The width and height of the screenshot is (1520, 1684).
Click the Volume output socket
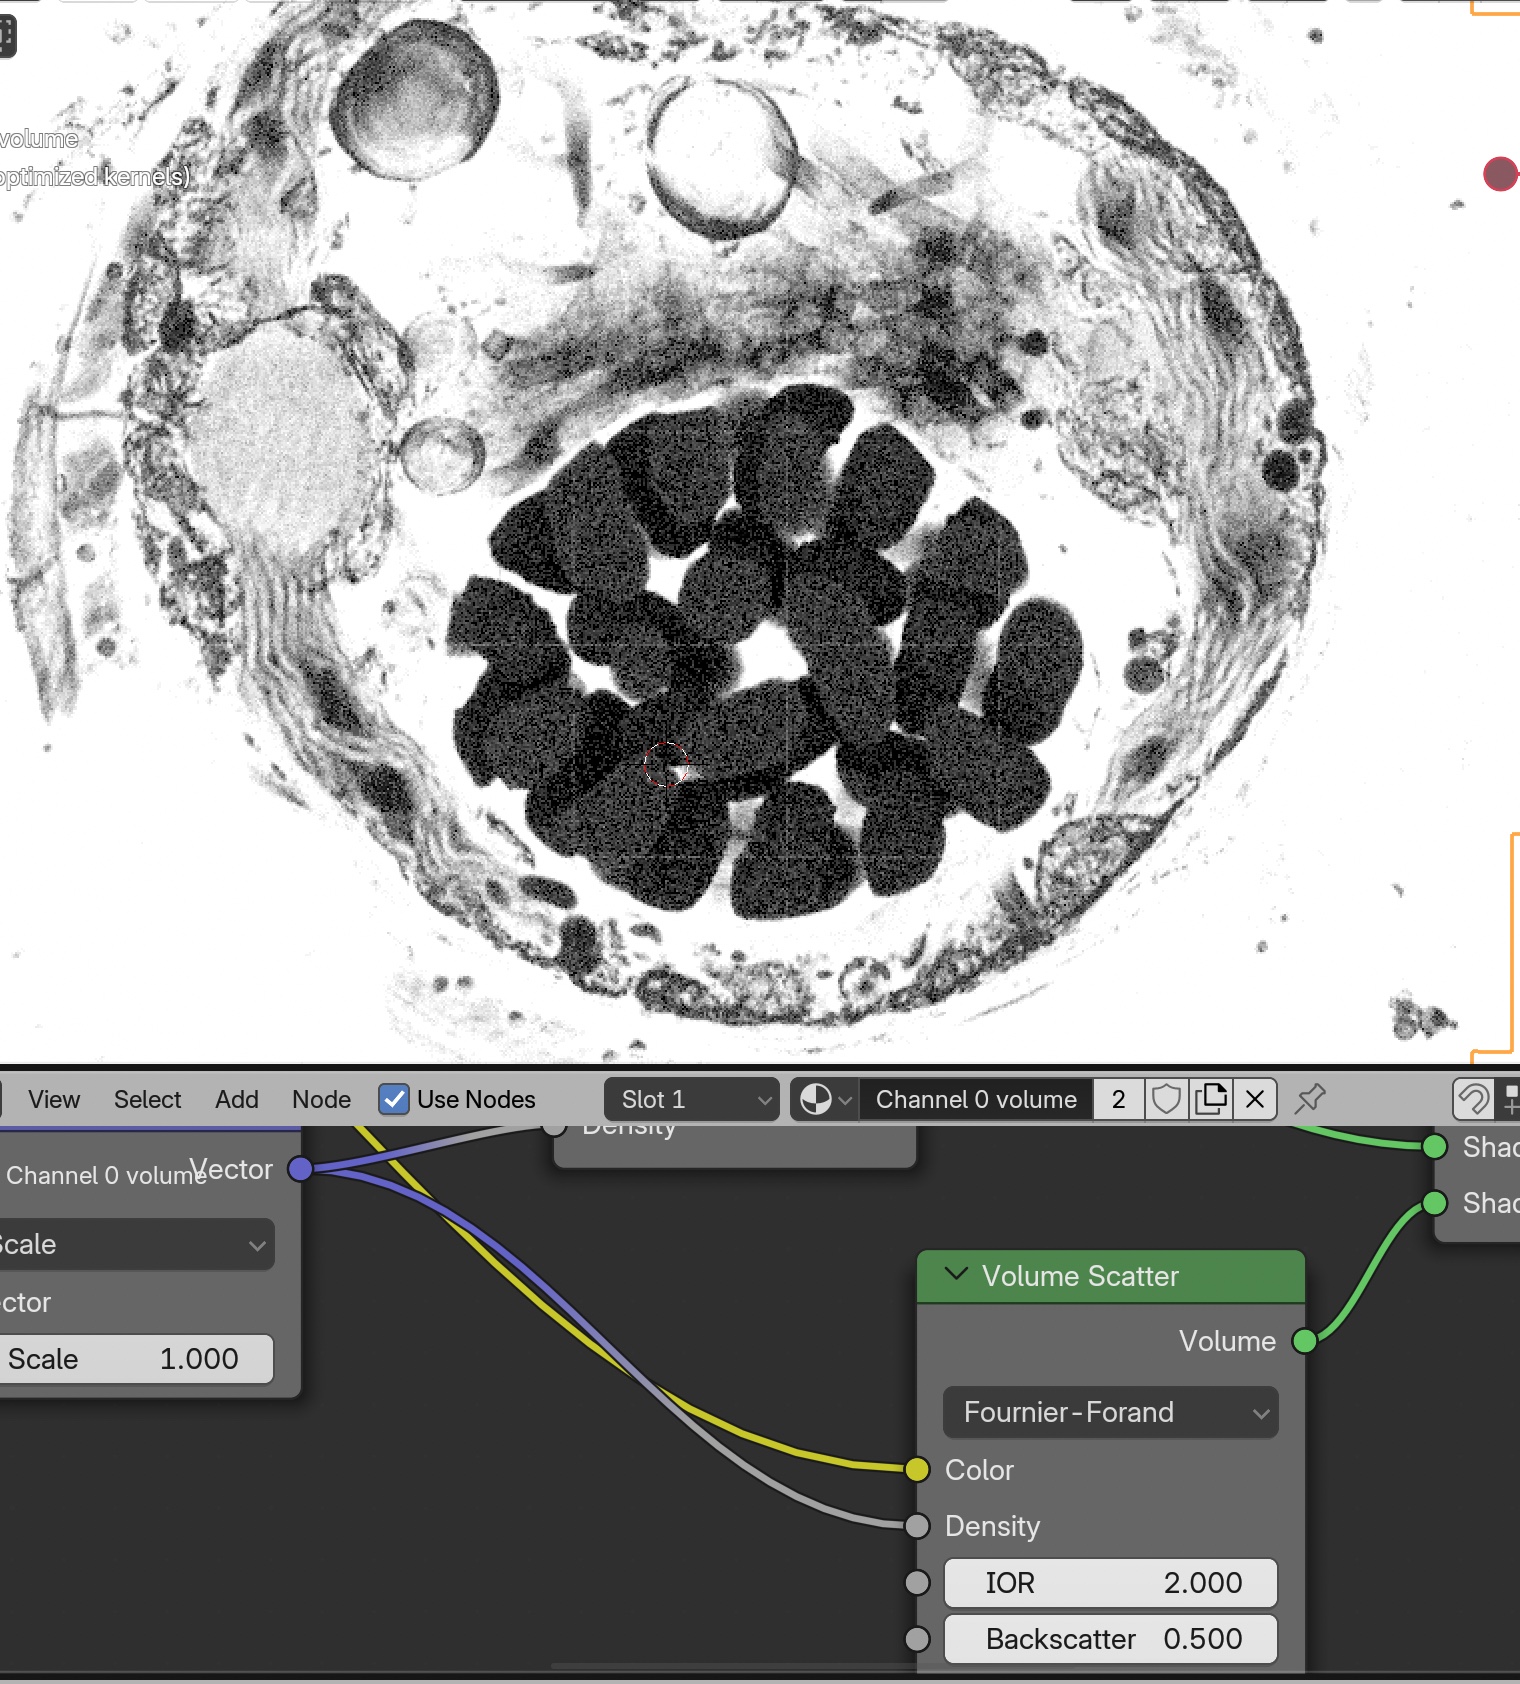1304,1341
